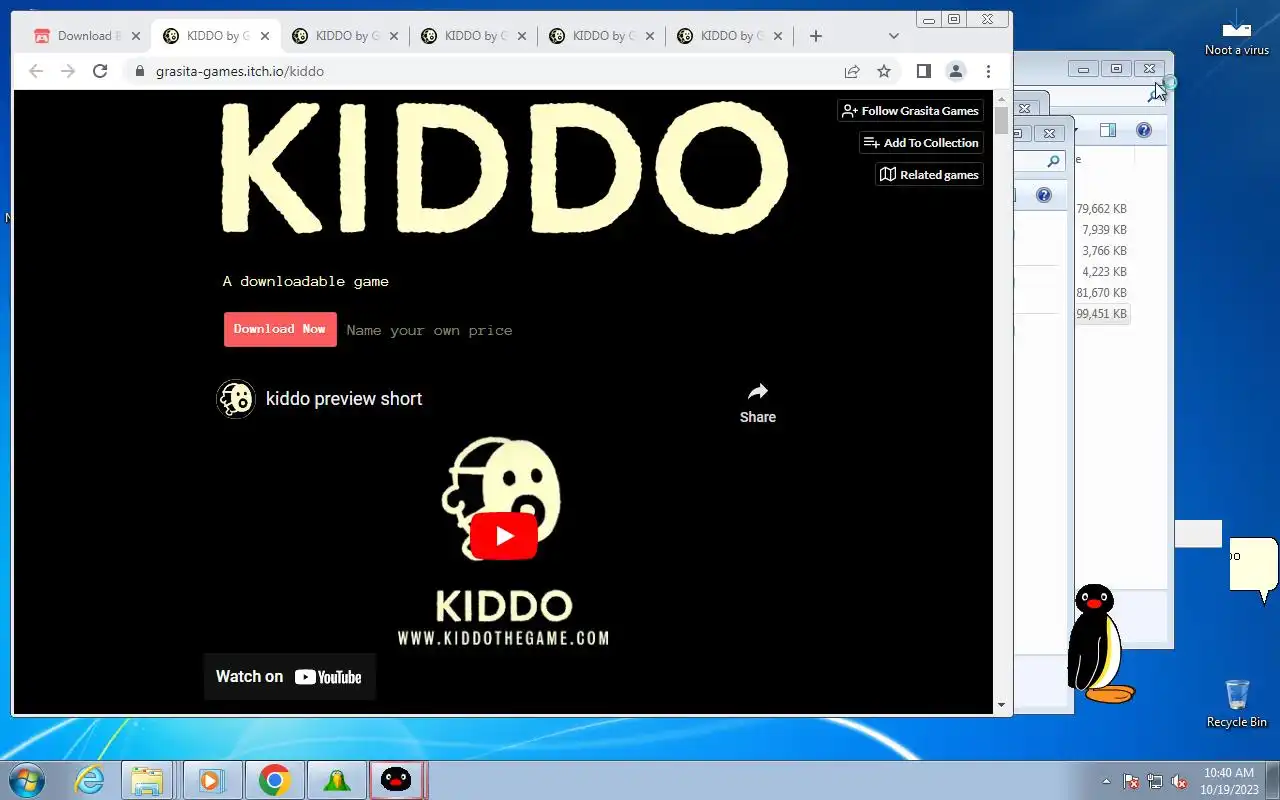Open a new browser tab
The height and width of the screenshot is (800, 1280).
(x=816, y=36)
